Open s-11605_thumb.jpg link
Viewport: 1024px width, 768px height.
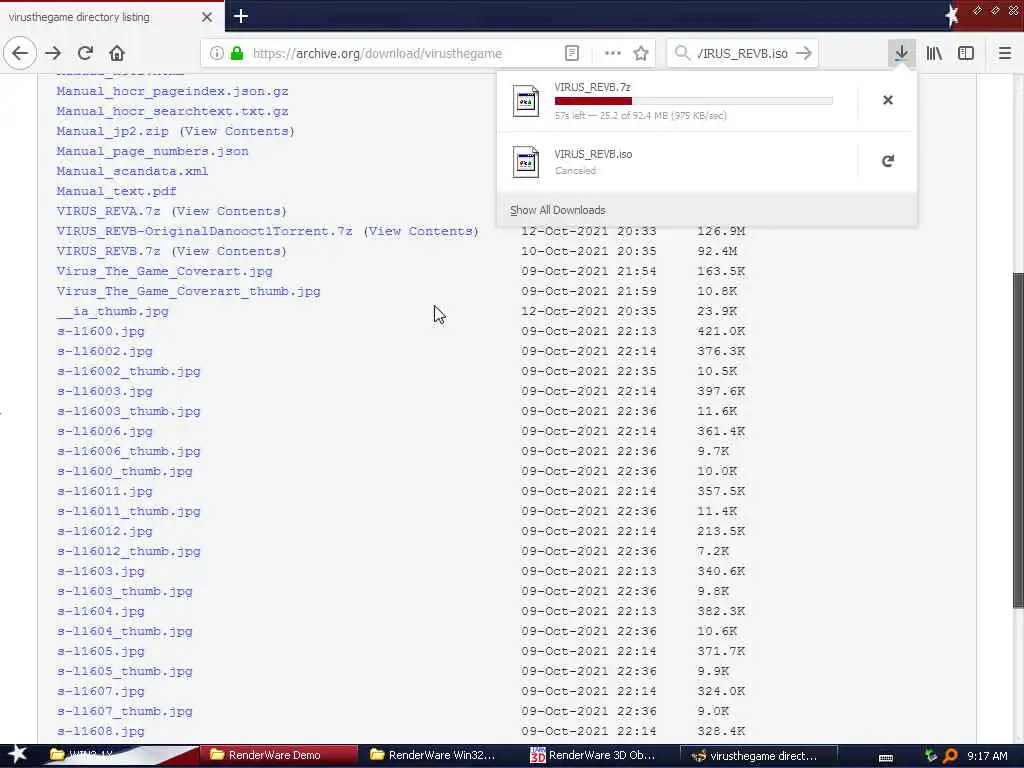(125, 671)
